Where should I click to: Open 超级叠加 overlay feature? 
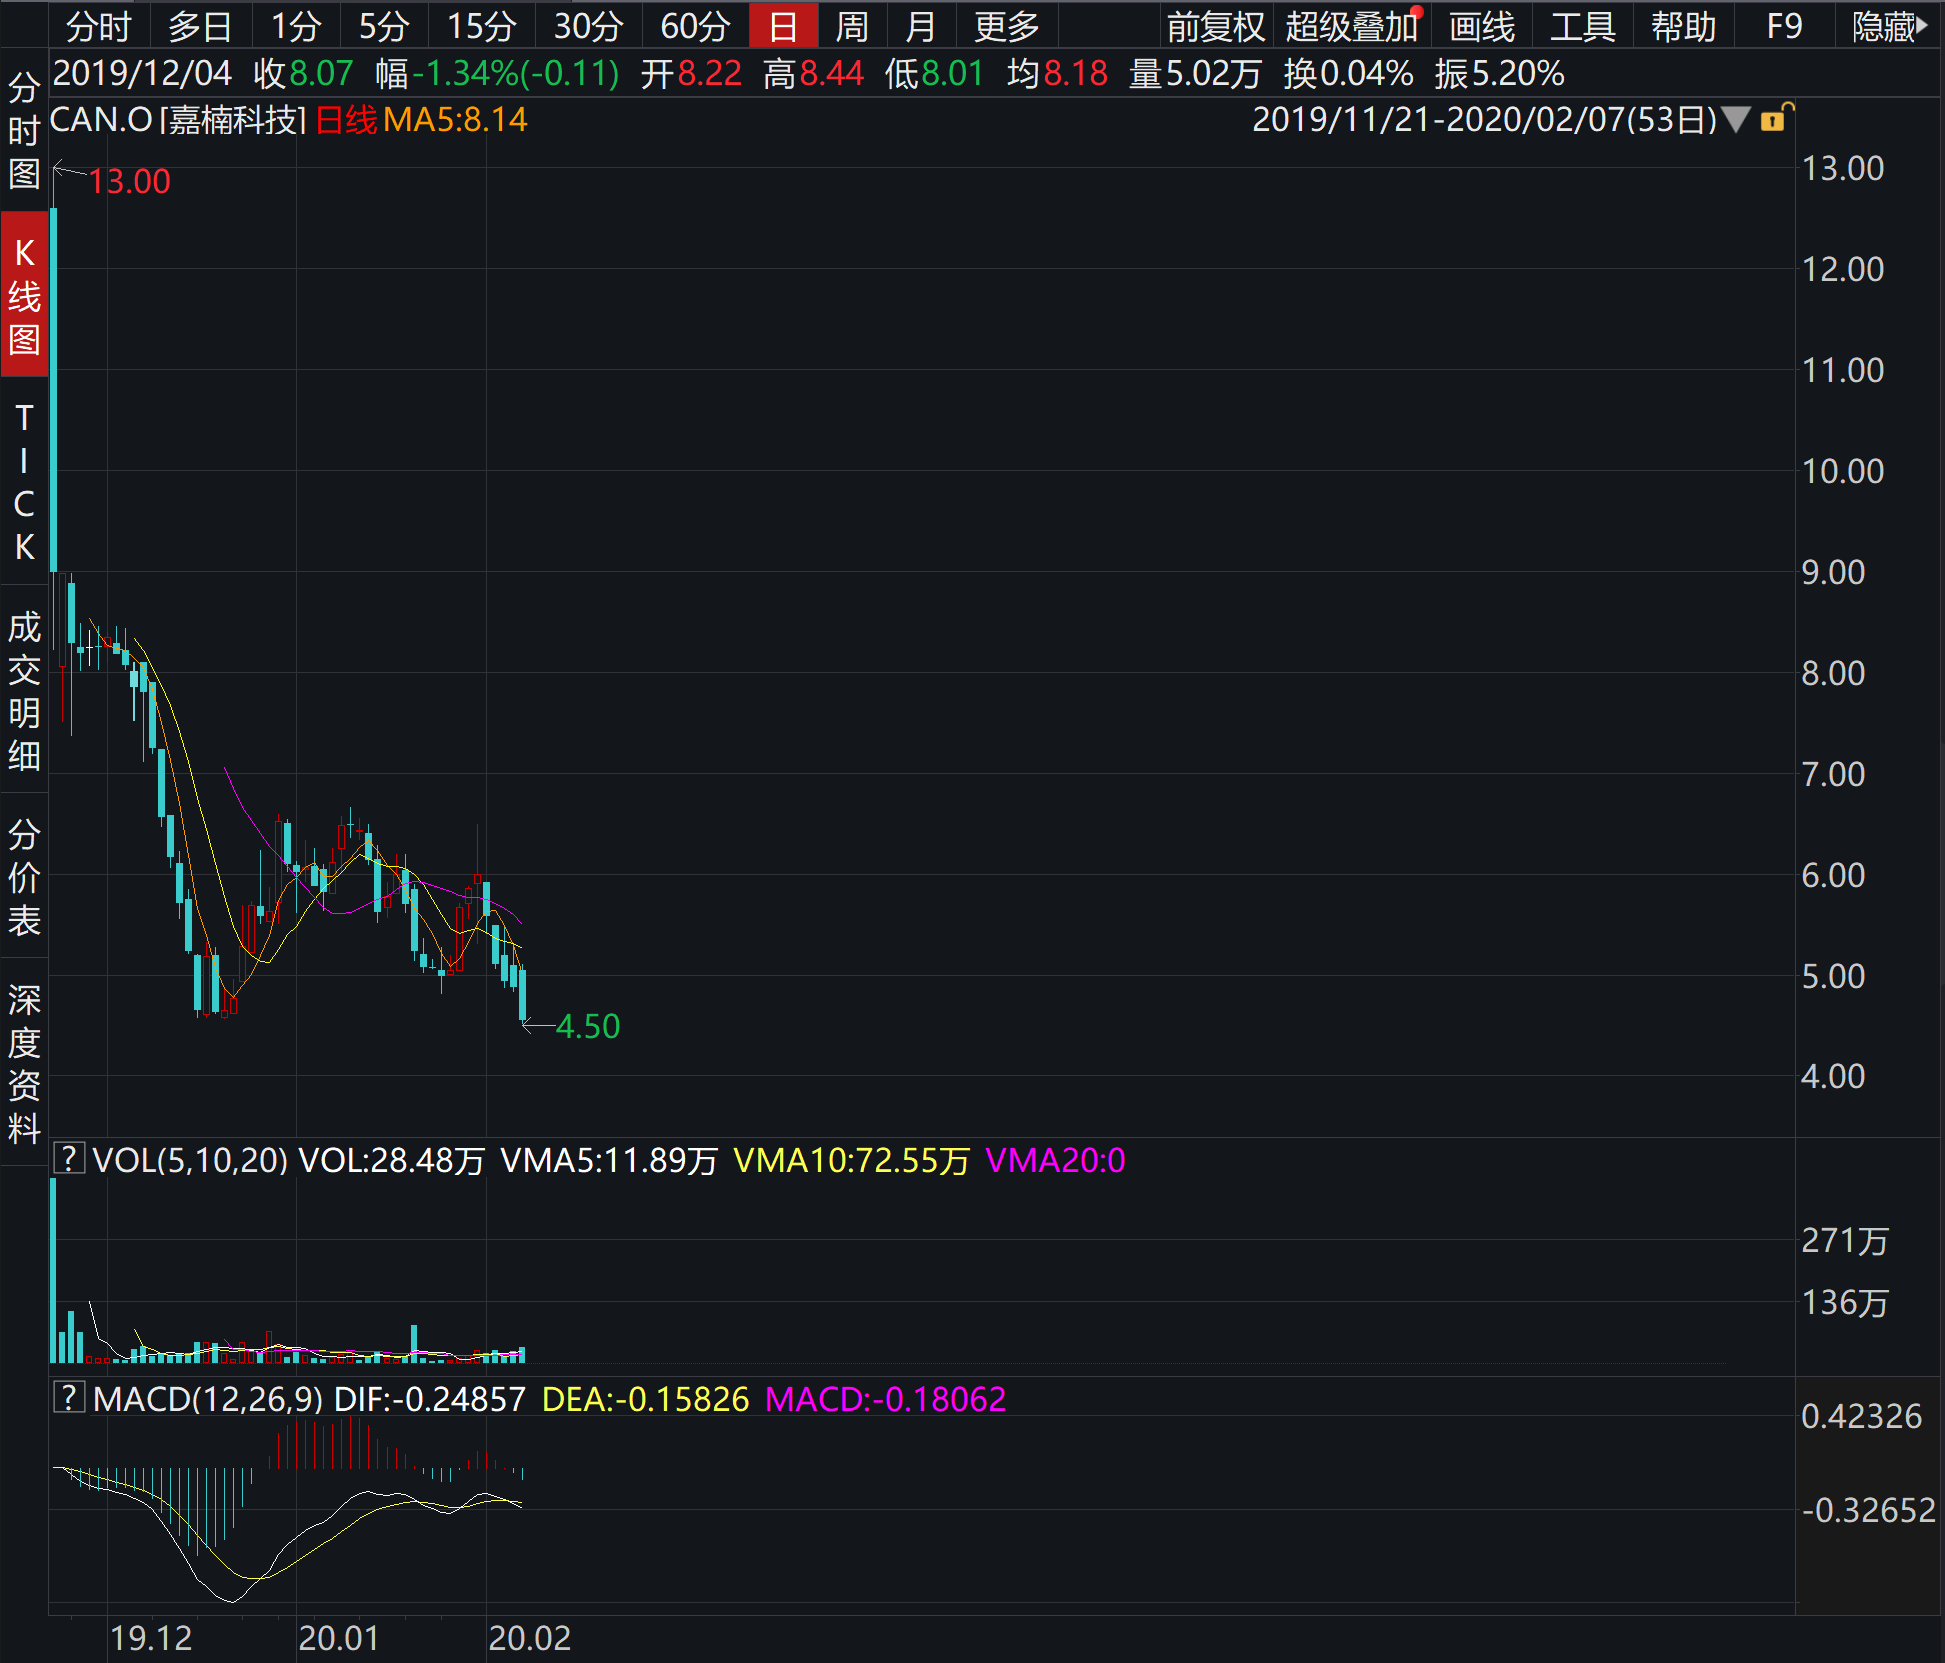(x=1352, y=26)
